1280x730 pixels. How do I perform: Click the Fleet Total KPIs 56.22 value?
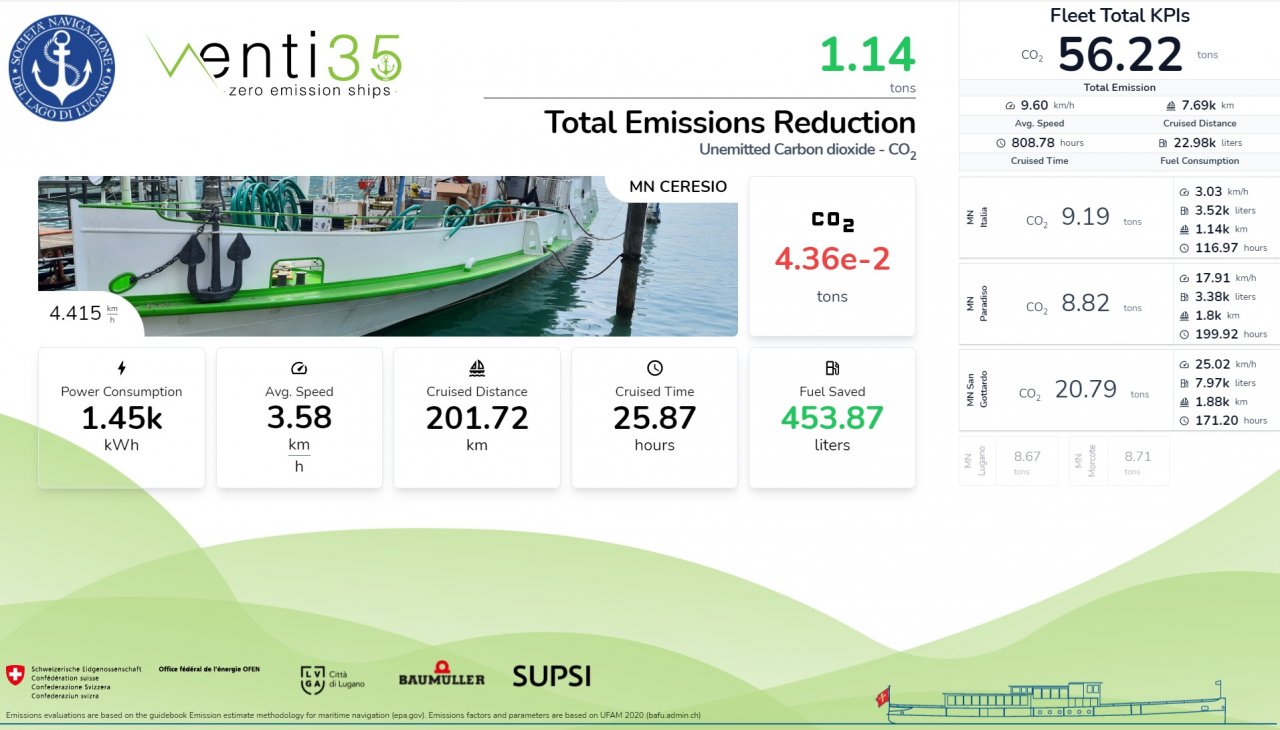tap(1120, 54)
